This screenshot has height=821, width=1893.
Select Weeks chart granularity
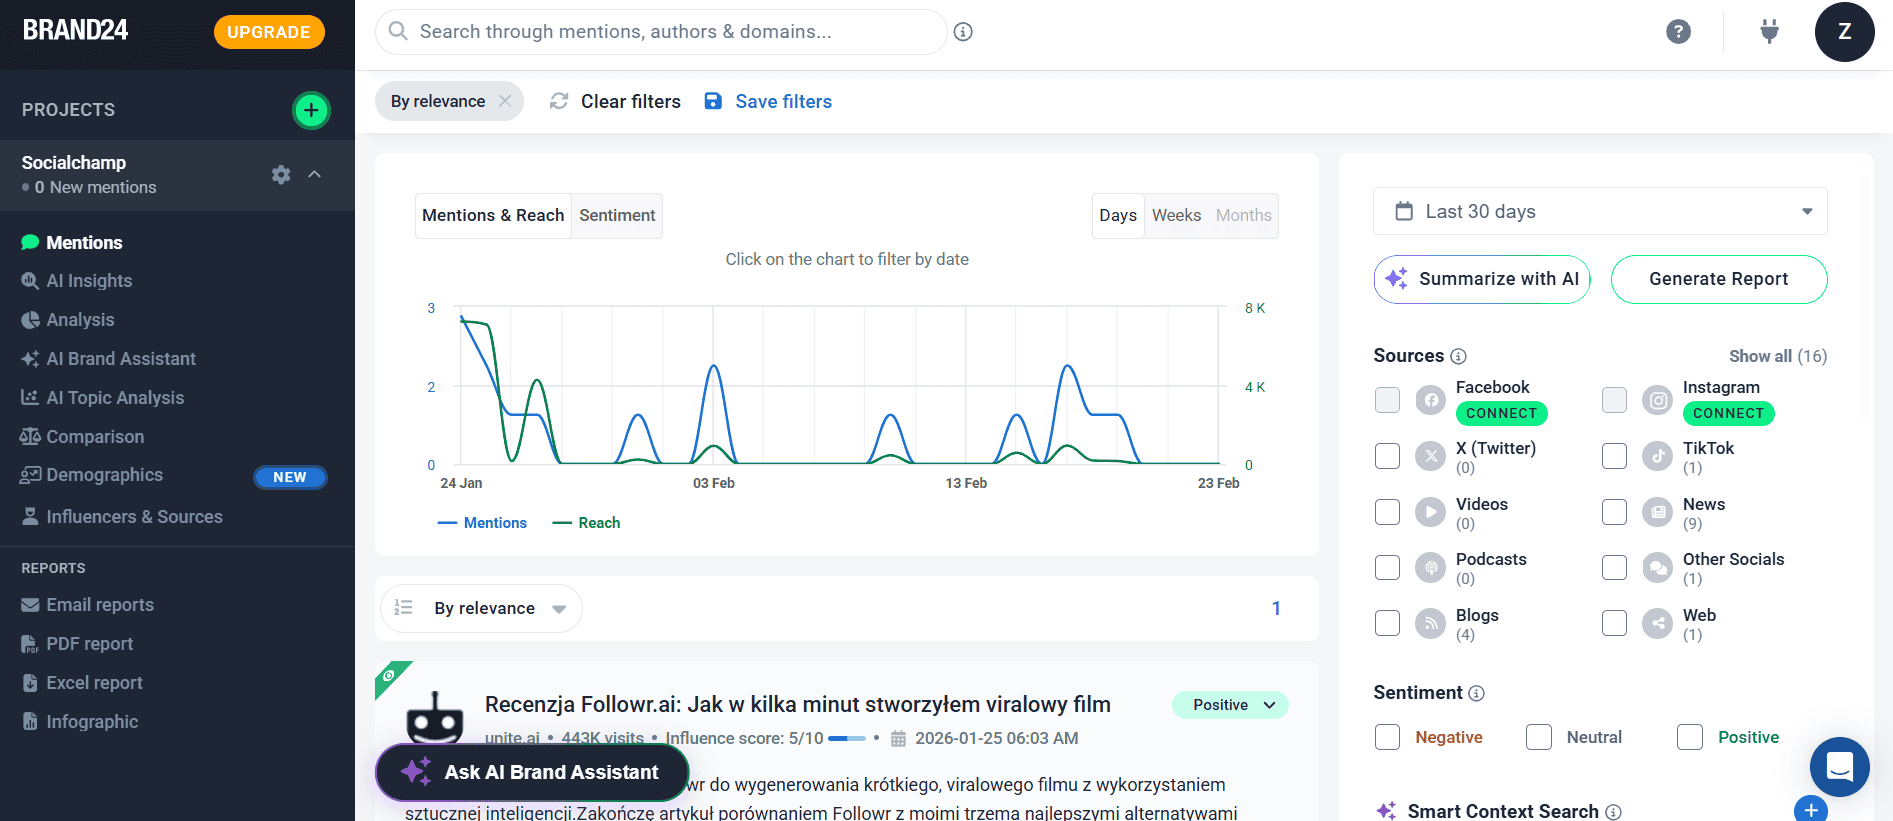pyautogui.click(x=1176, y=215)
